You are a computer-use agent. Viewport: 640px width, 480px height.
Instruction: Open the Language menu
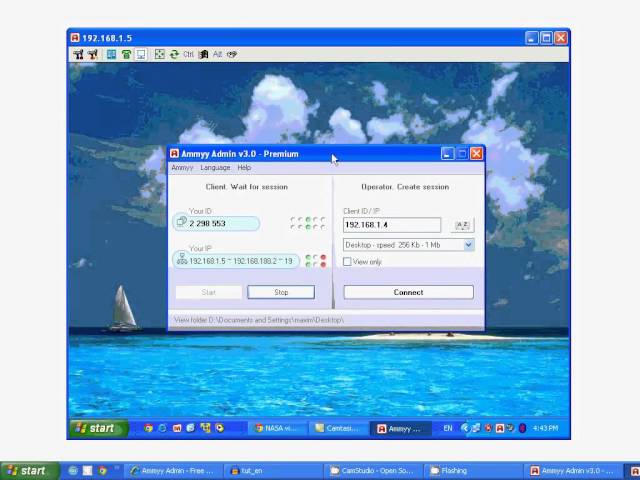point(215,168)
